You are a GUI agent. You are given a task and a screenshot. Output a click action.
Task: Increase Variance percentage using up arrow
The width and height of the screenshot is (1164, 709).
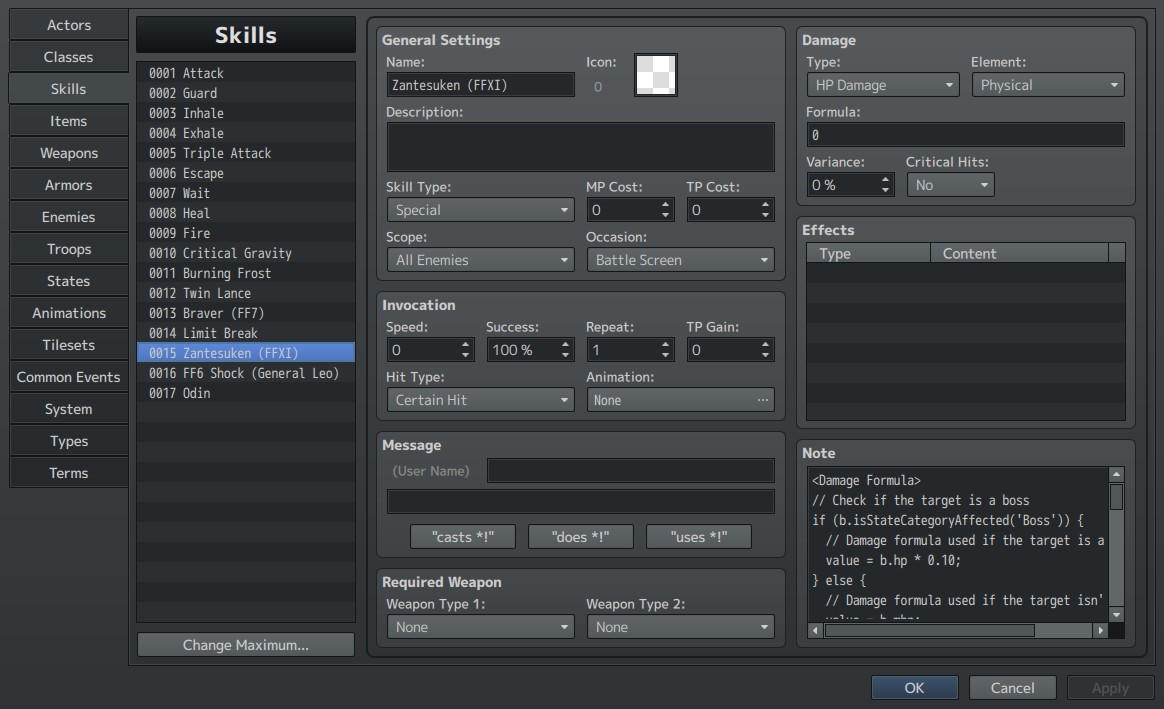[x=885, y=179]
